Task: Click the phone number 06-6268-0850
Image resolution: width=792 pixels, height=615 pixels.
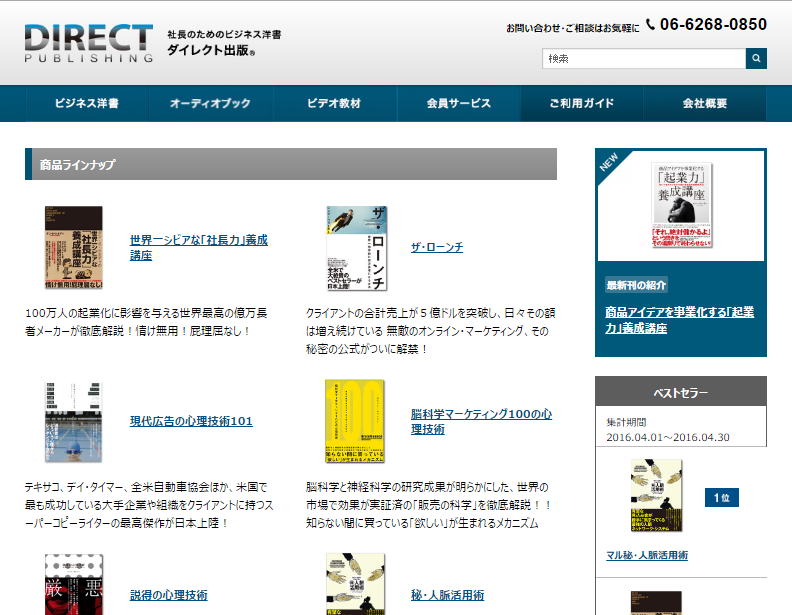Action: point(713,24)
